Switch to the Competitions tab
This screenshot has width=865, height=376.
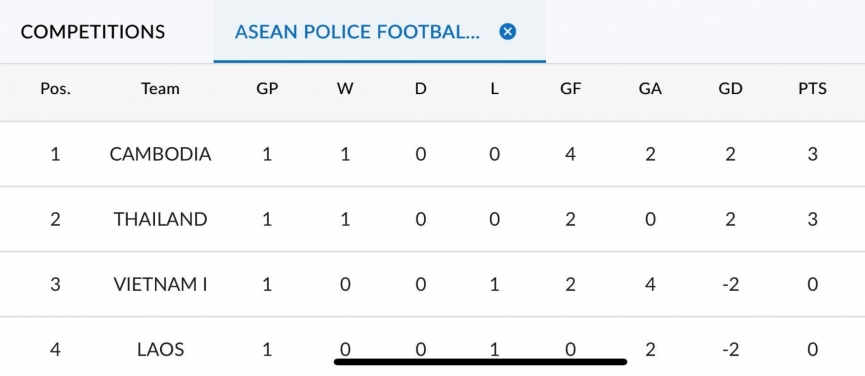coord(93,31)
